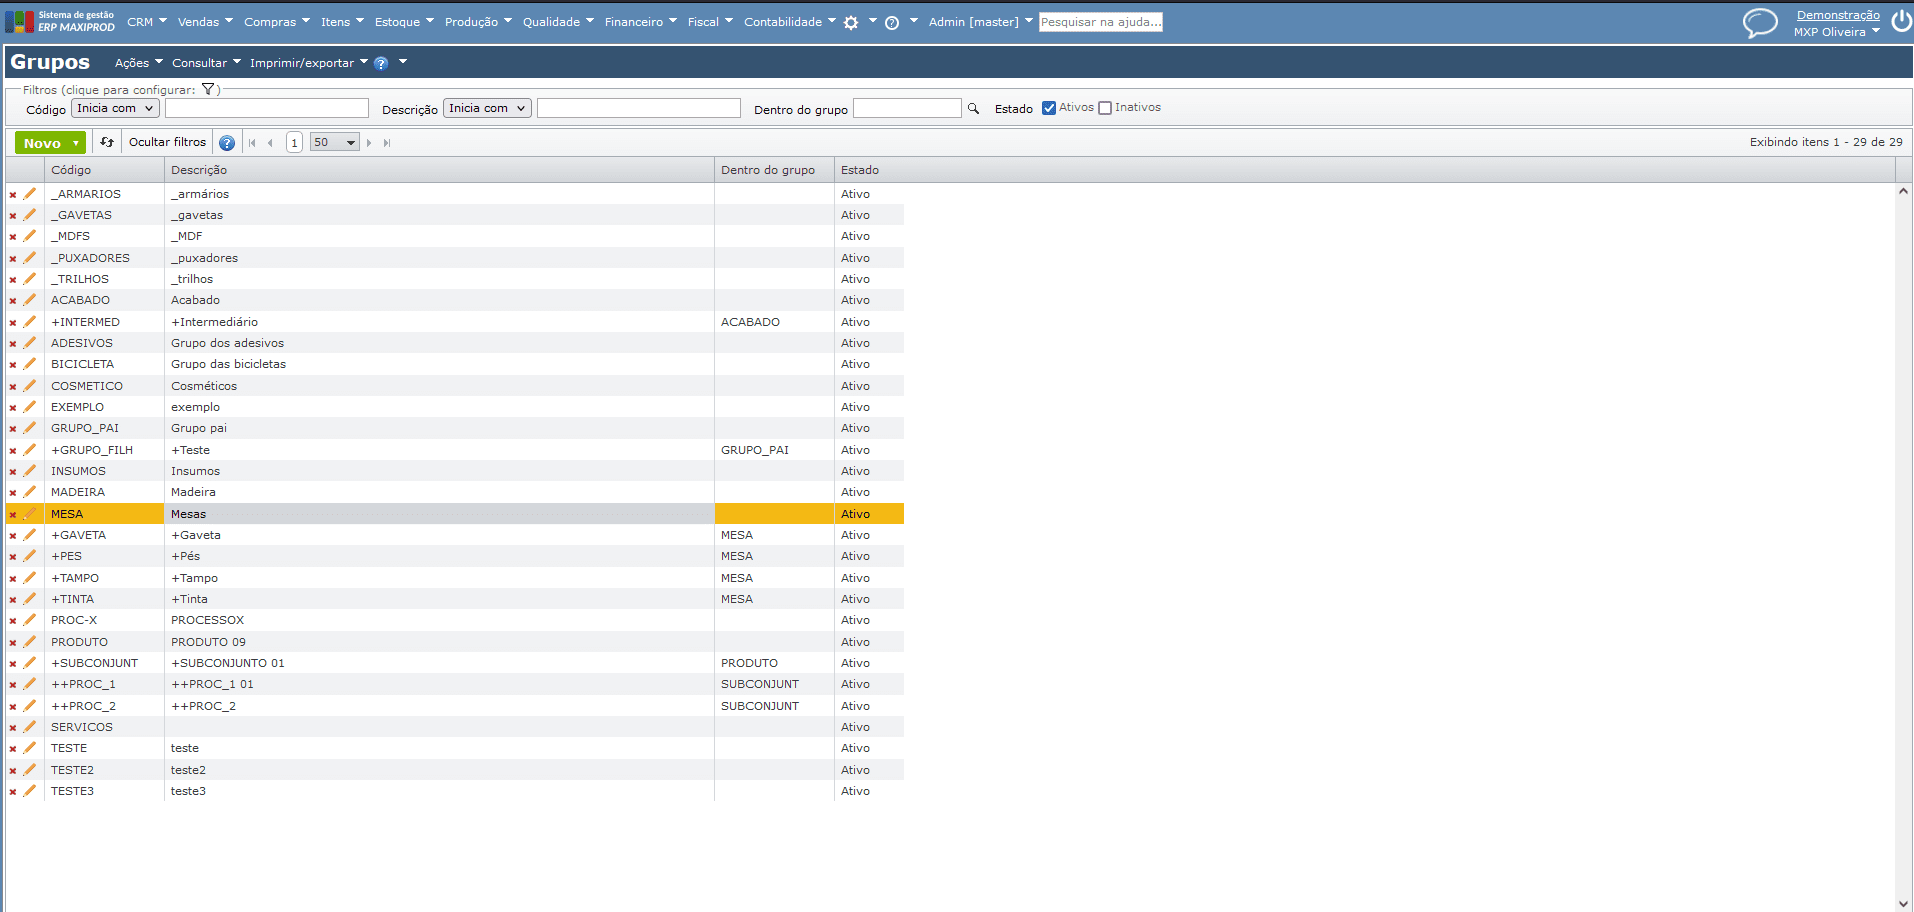Open the Compras menu
Screen dimensions: 1914x912
point(277,22)
